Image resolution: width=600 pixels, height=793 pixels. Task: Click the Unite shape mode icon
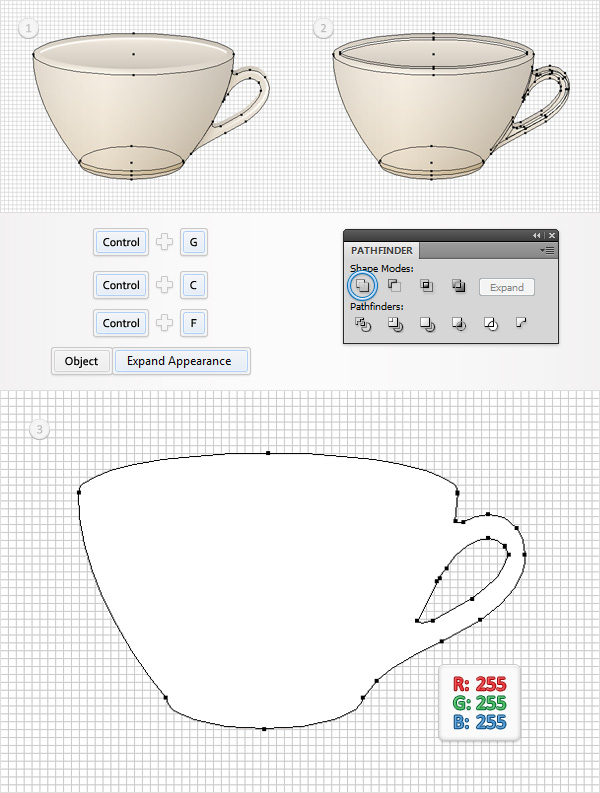(362, 286)
